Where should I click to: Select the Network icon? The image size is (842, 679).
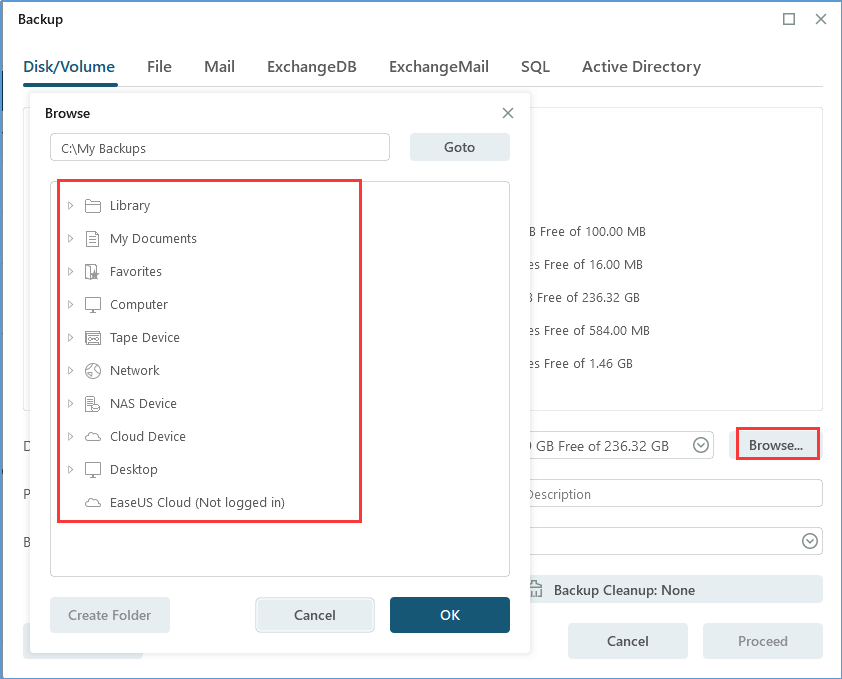91,370
